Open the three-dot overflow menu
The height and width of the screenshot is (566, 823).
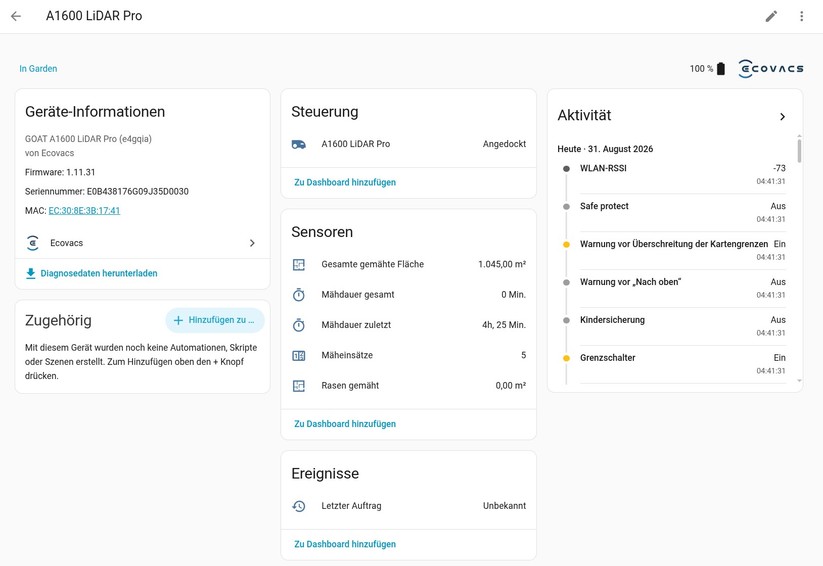801,16
